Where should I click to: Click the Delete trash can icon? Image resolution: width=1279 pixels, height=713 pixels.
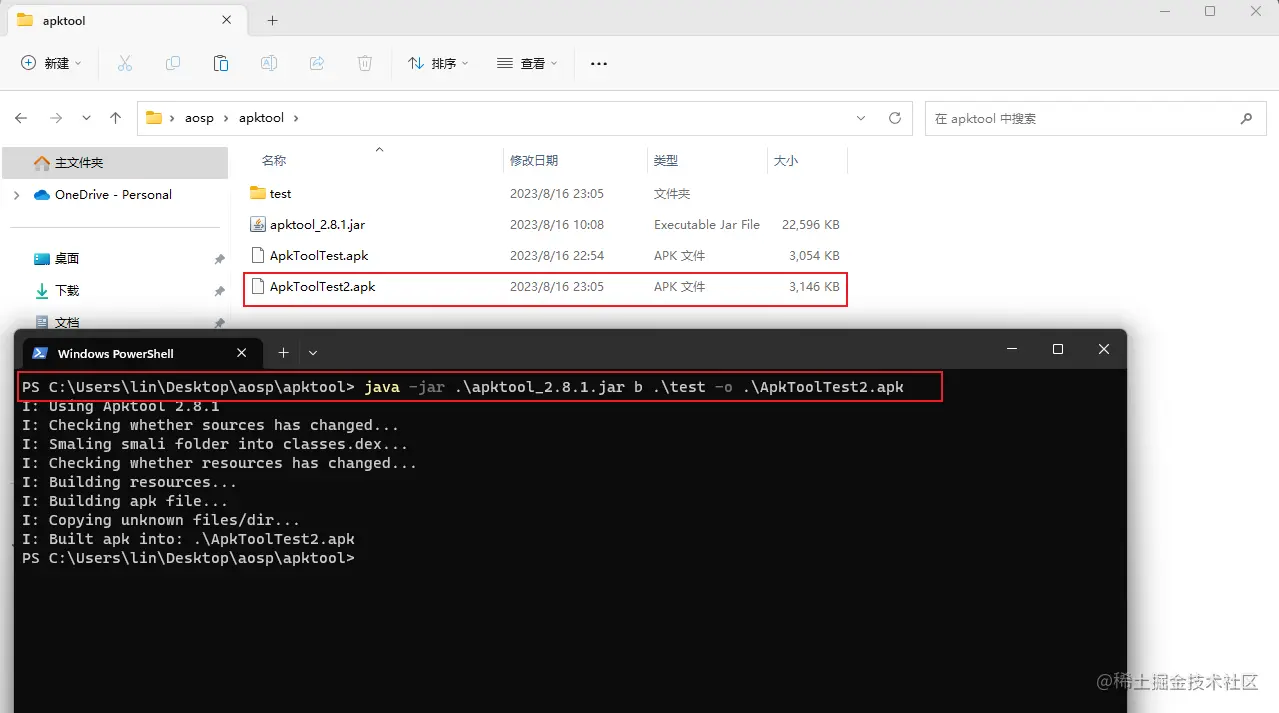pyautogui.click(x=365, y=63)
